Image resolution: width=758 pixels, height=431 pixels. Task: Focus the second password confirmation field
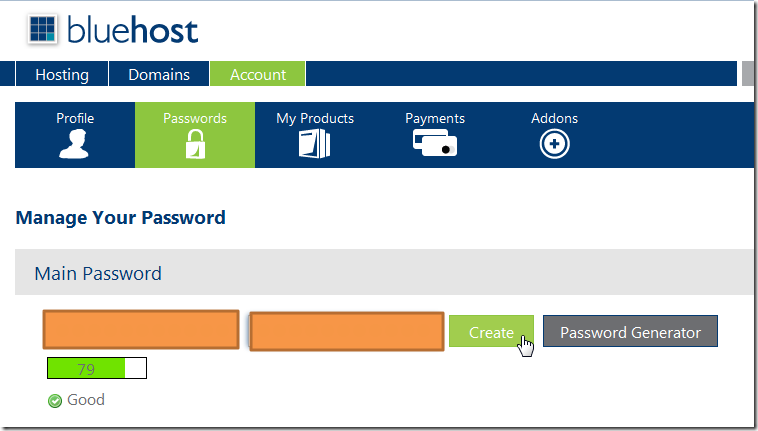[346, 332]
